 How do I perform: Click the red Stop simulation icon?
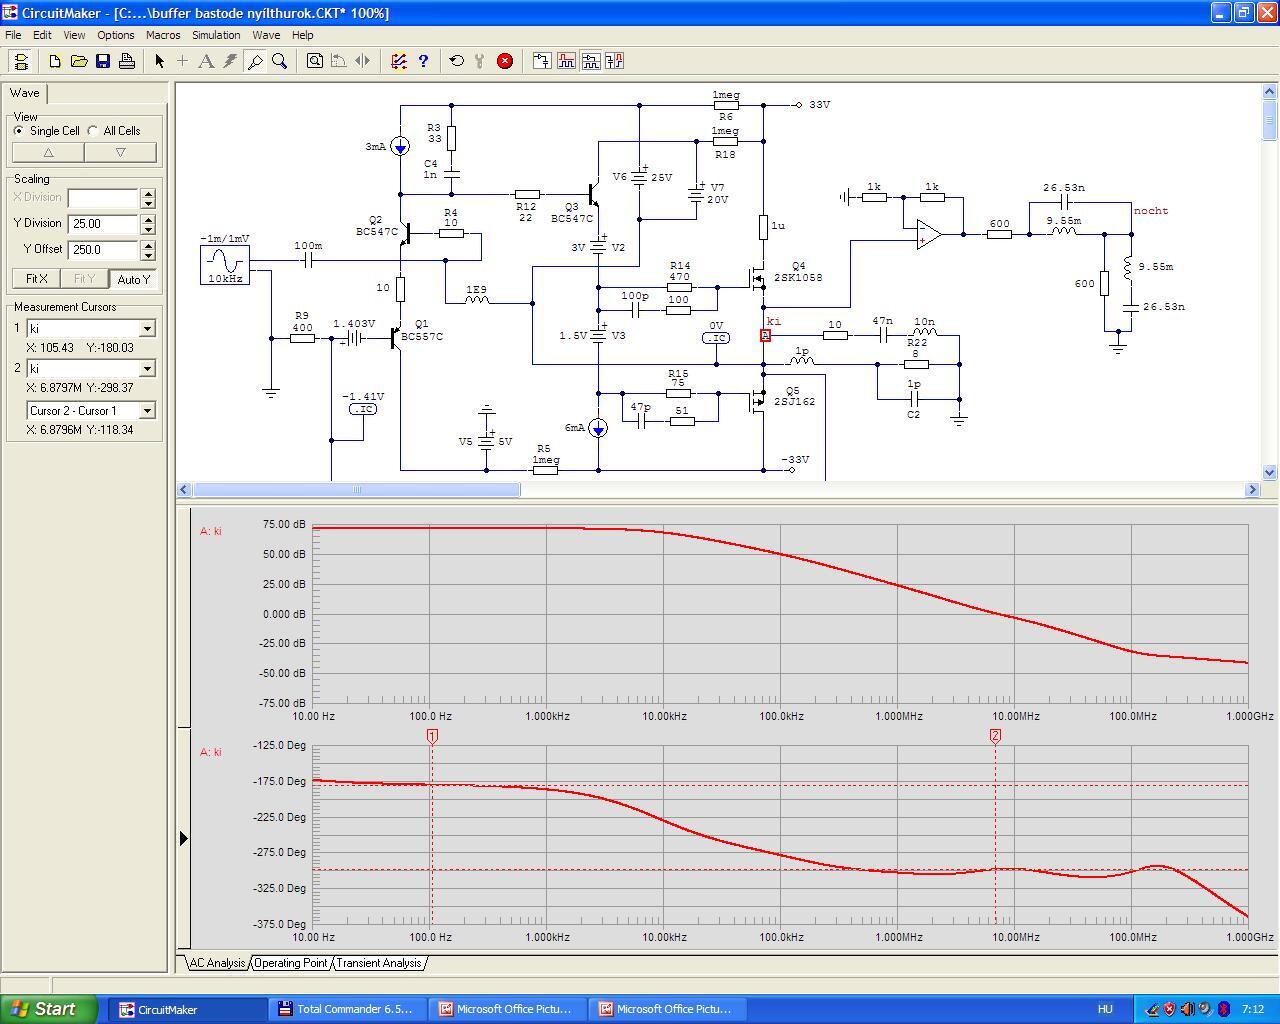pos(505,61)
